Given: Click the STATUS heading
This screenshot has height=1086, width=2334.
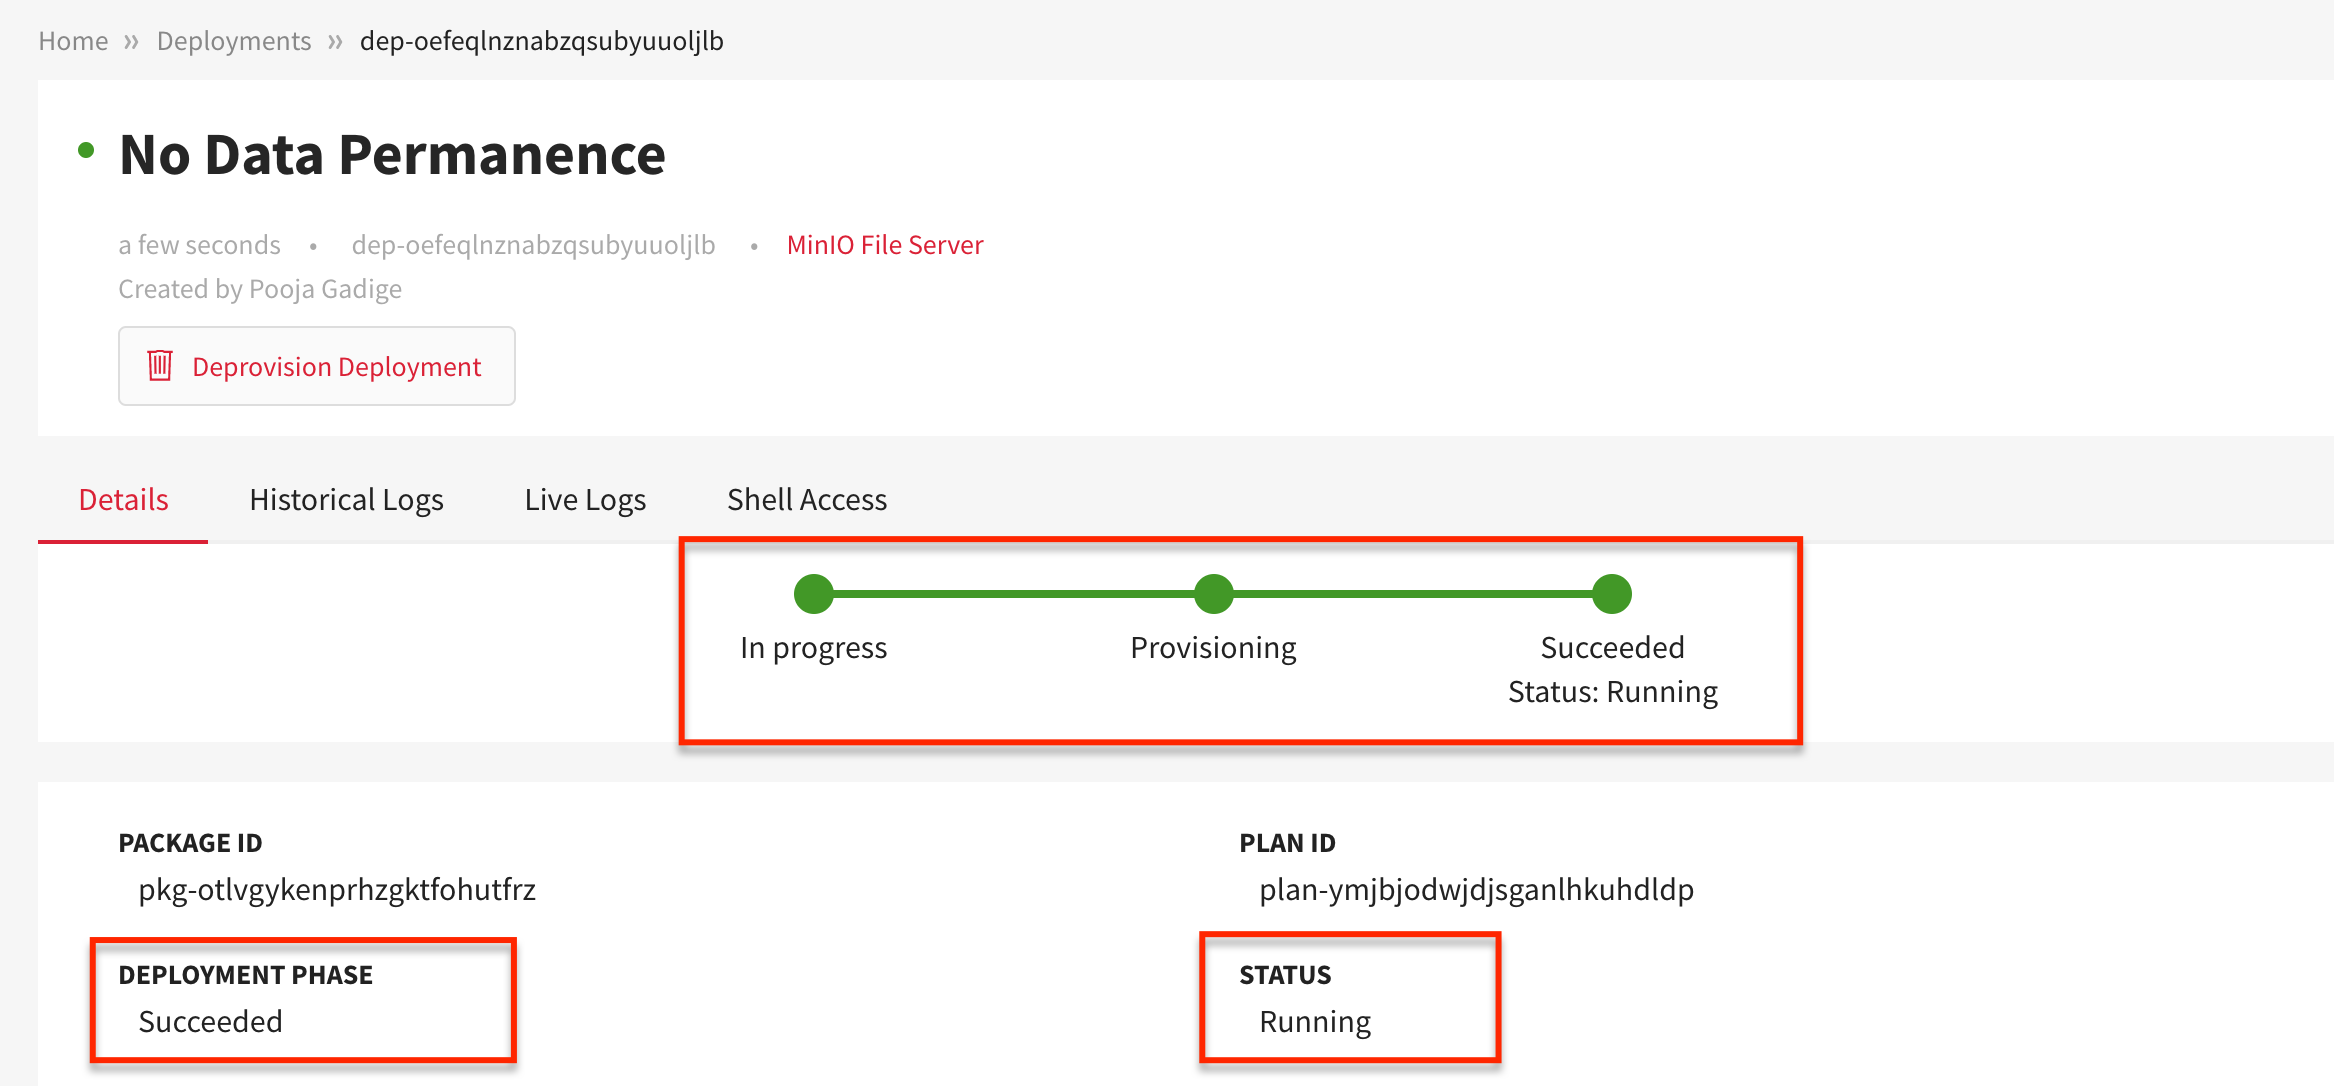Looking at the screenshot, I should [1285, 975].
